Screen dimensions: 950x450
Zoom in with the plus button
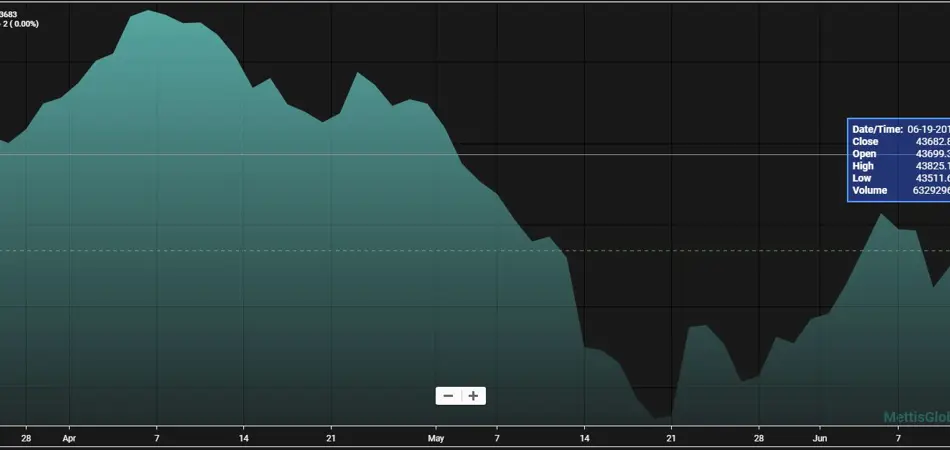pyautogui.click(x=473, y=396)
